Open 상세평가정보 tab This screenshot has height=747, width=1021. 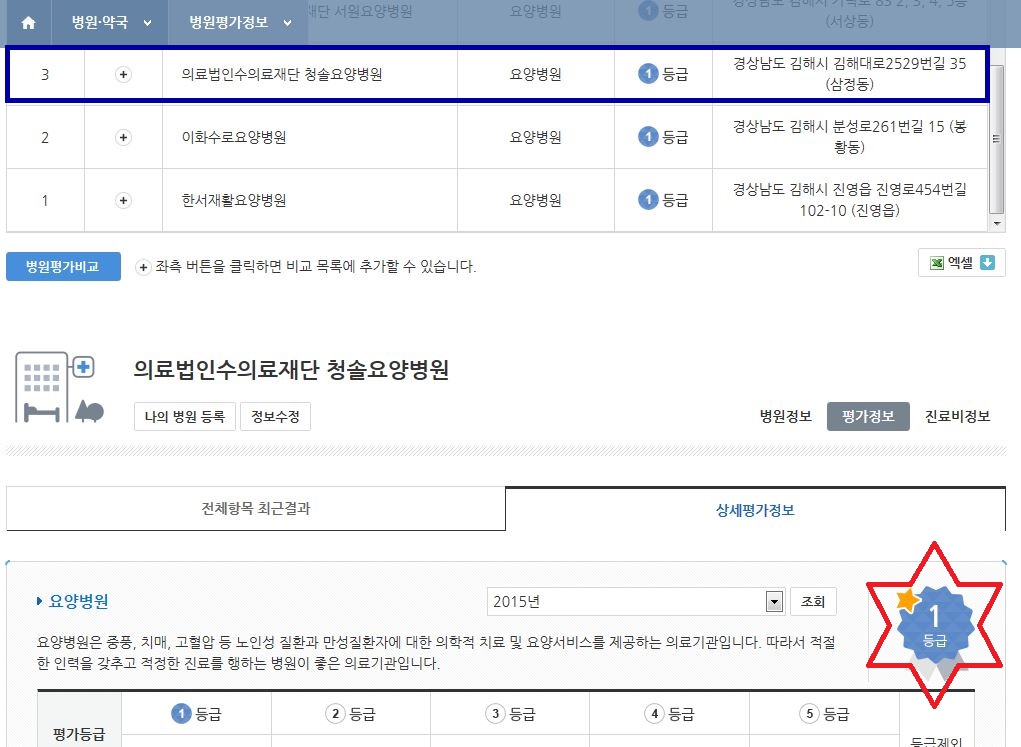coord(755,510)
